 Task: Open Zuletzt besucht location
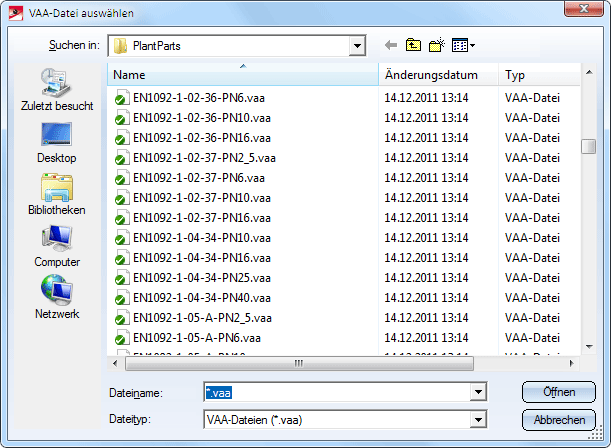coord(57,90)
